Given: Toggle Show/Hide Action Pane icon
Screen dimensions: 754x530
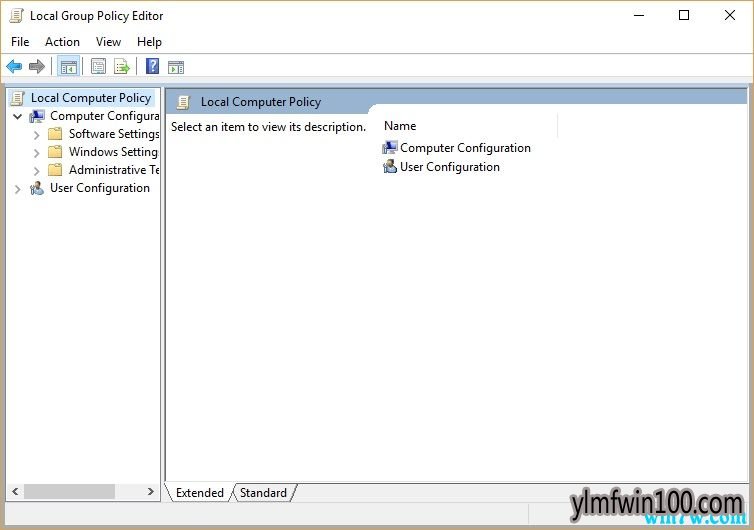Looking at the screenshot, I should (x=176, y=67).
